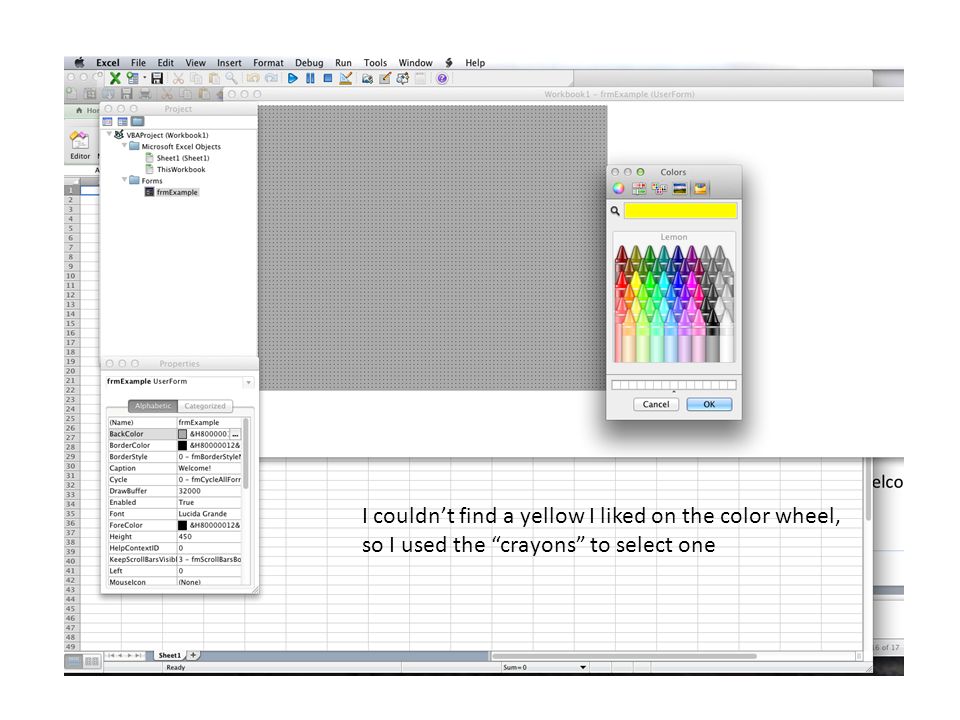Image resolution: width=960 pixels, height=720 pixels.
Task: Click the Insert UserForm toolbar icon
Action: [x=132, y=78]
